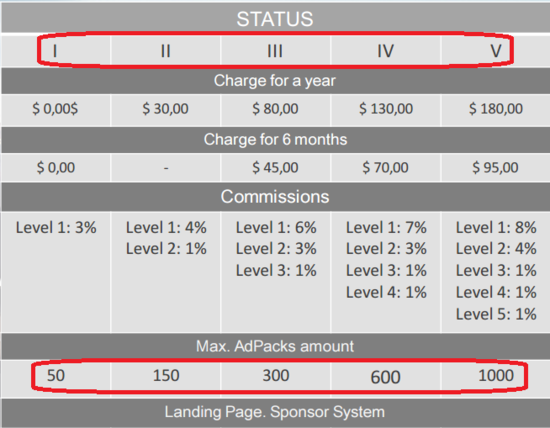Click the $ 80,00 yearly charge cell
Image resolution: width=550 pixels, height=428 pixels.
click(x=275, y=109)
